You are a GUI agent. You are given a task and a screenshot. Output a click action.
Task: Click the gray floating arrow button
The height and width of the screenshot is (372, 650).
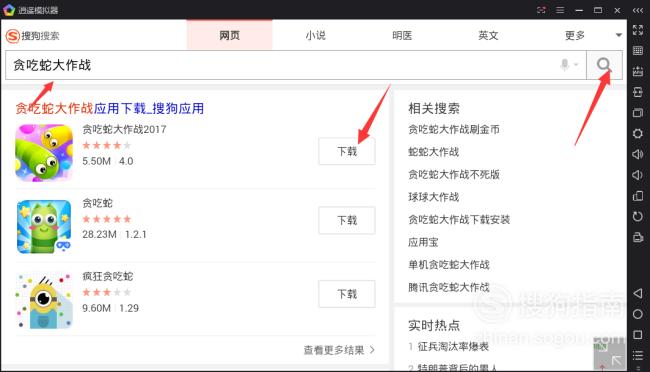click(609, 355)
